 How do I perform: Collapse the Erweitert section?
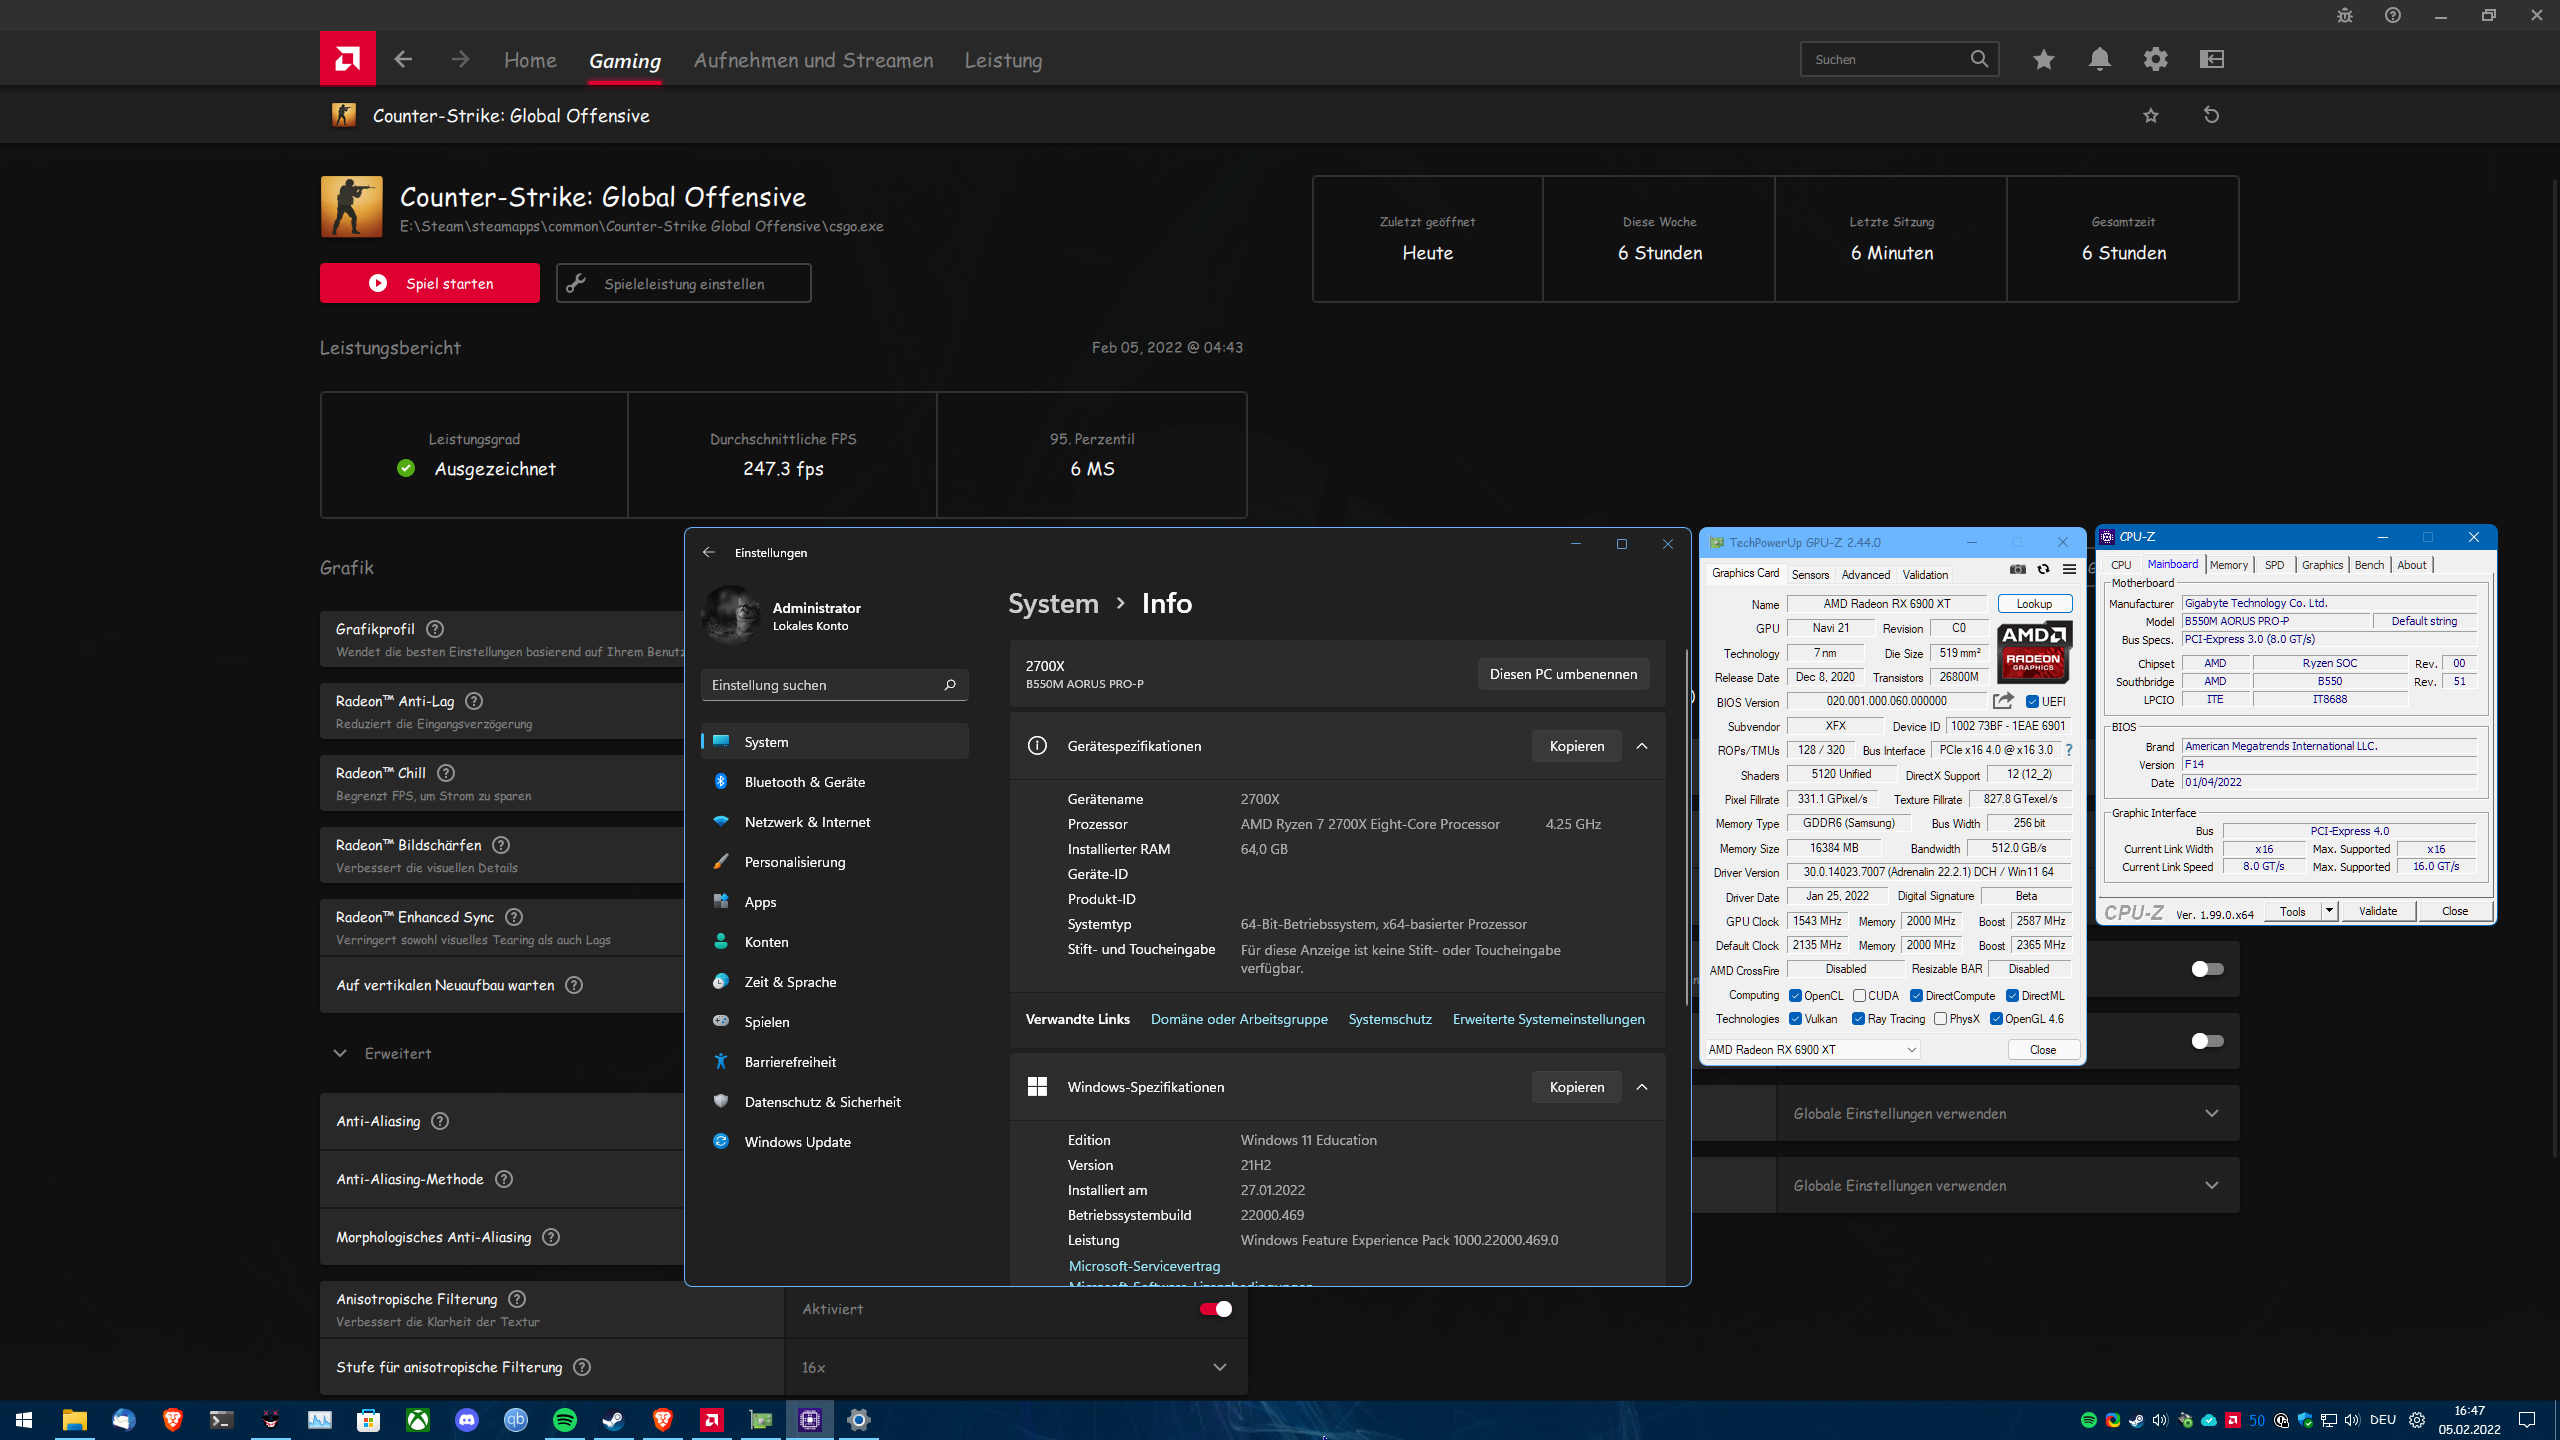(x=340, y=1053)
